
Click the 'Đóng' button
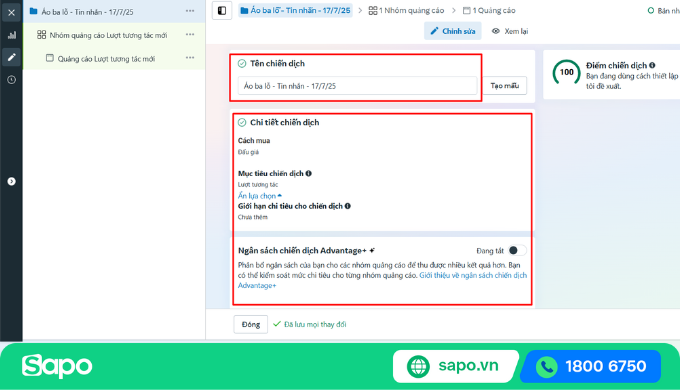251,324
